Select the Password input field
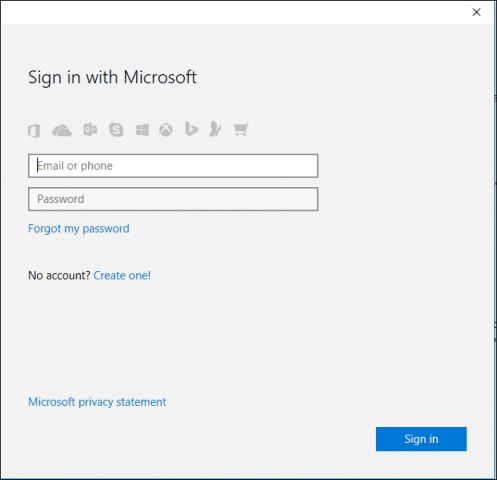The height and width of the screenshot is (480, 497). 173,199
